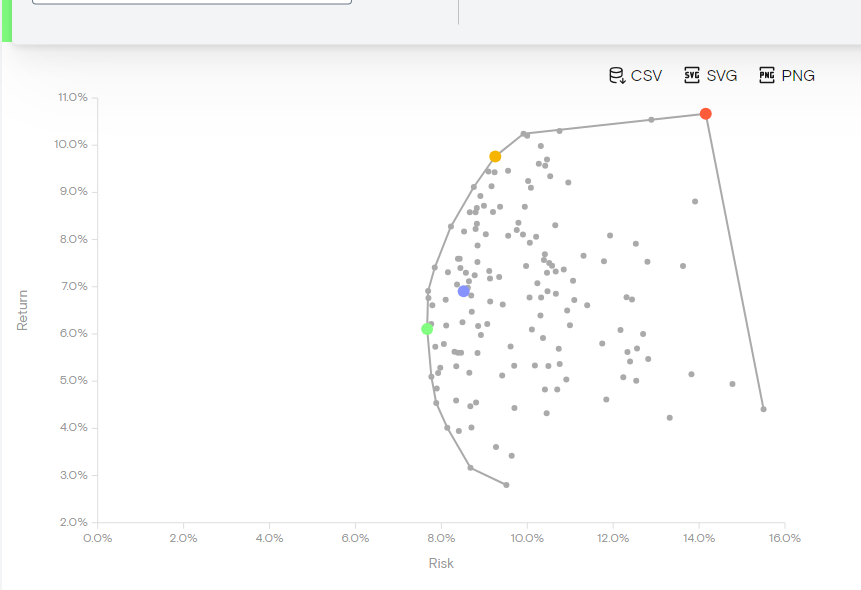Select the blue portfolio marker

pyautogui.click(x=464, y=291)
